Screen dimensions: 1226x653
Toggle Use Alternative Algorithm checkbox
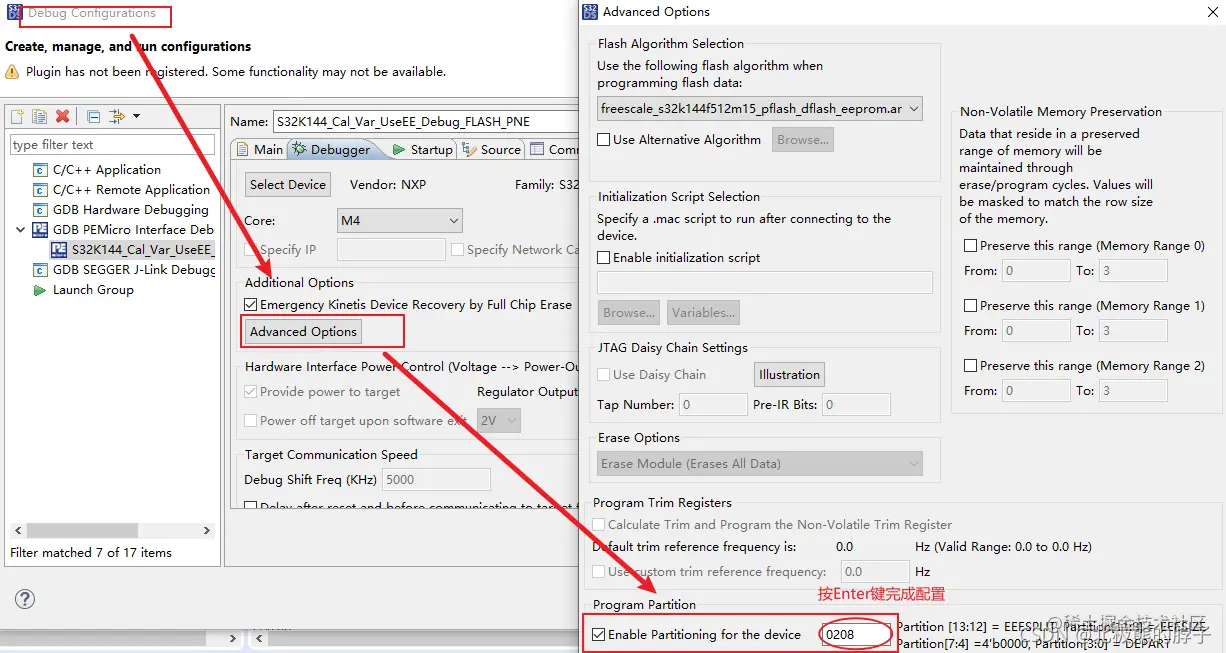[x=604, y=140]
